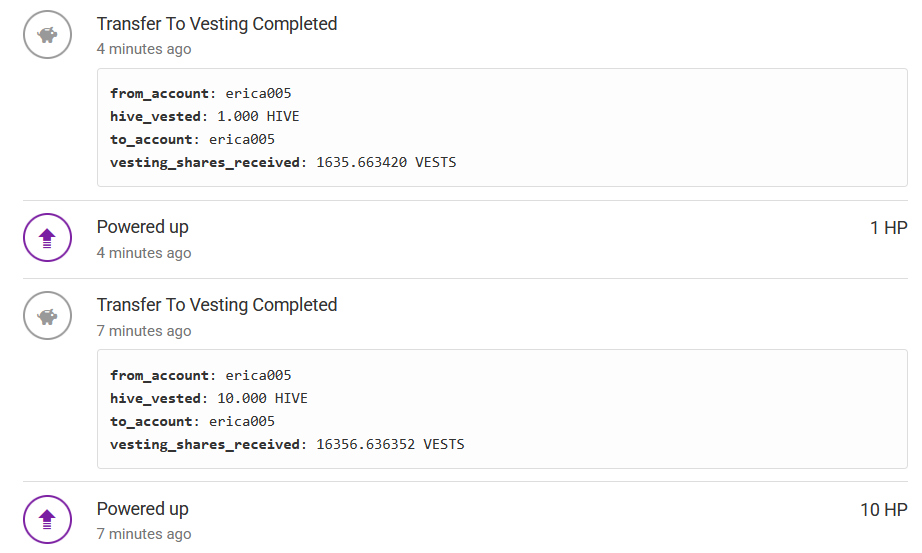Open the Transfer To Vesting Completed title from 7 minutes ago
Screen dimensions: 922x553
click(217, 305)
